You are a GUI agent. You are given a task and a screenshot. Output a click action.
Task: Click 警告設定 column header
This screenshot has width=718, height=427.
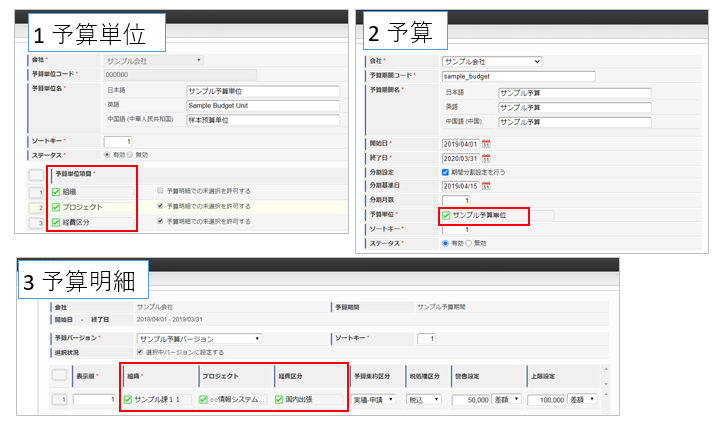pyautogui.click(x=488, y=376)
